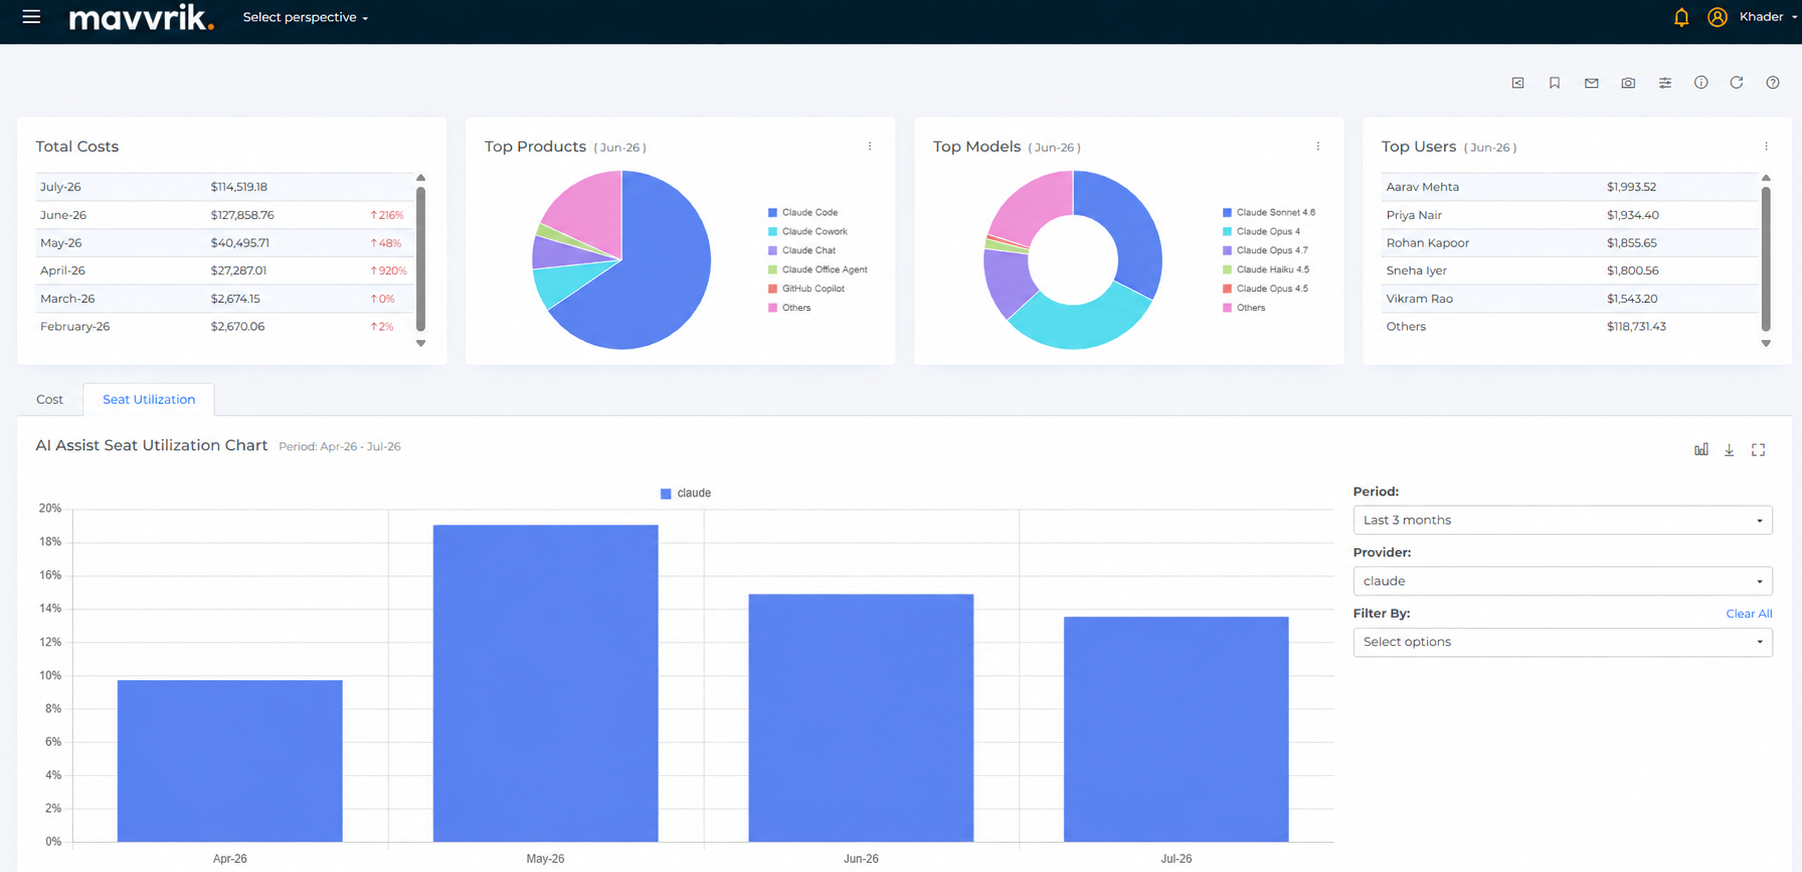This screenshot has height=872, width=1802.
Task: Click the Clear All filters link
Action: pyautogui.click(x=1749, y=614)
